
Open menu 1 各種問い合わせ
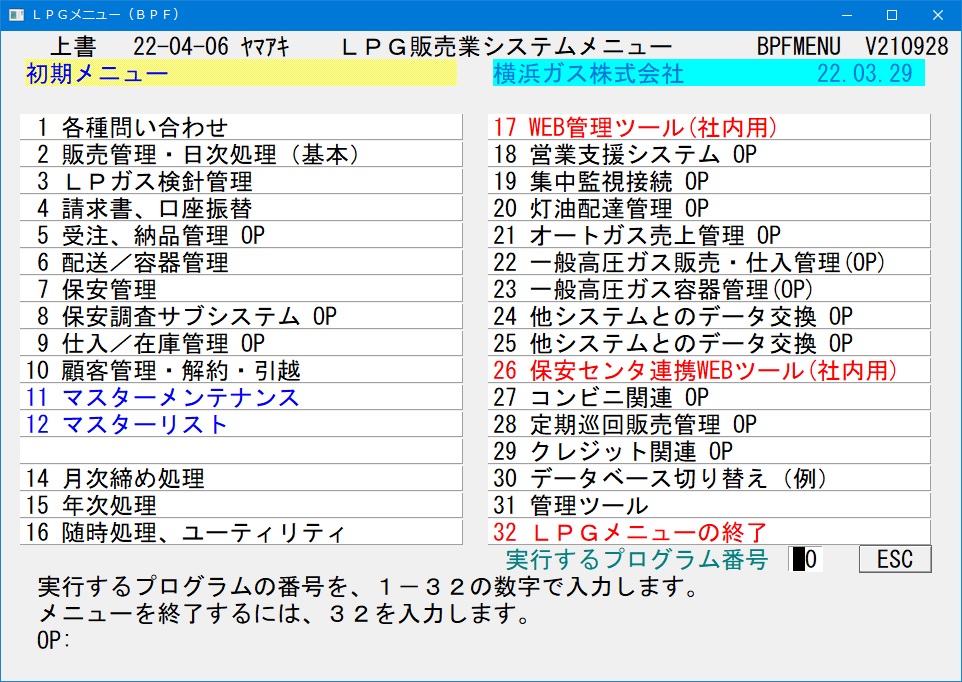(240, 127)
